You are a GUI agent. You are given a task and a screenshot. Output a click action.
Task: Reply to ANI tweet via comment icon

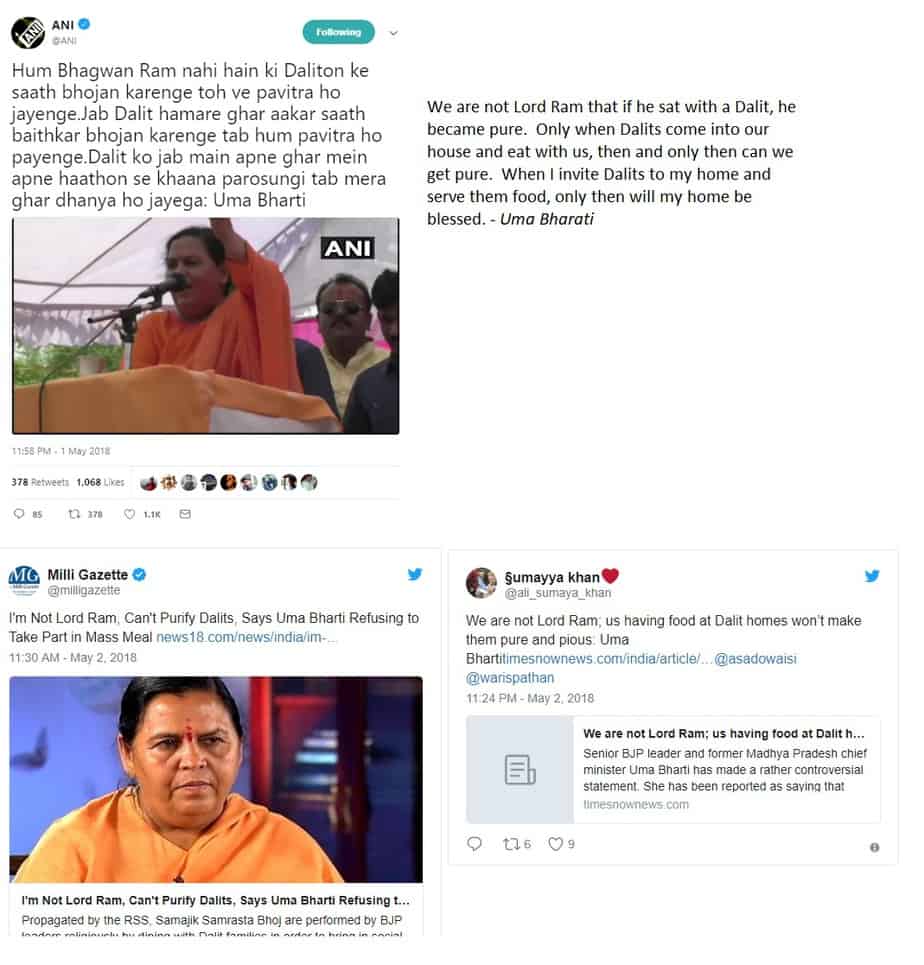point(19,514)
